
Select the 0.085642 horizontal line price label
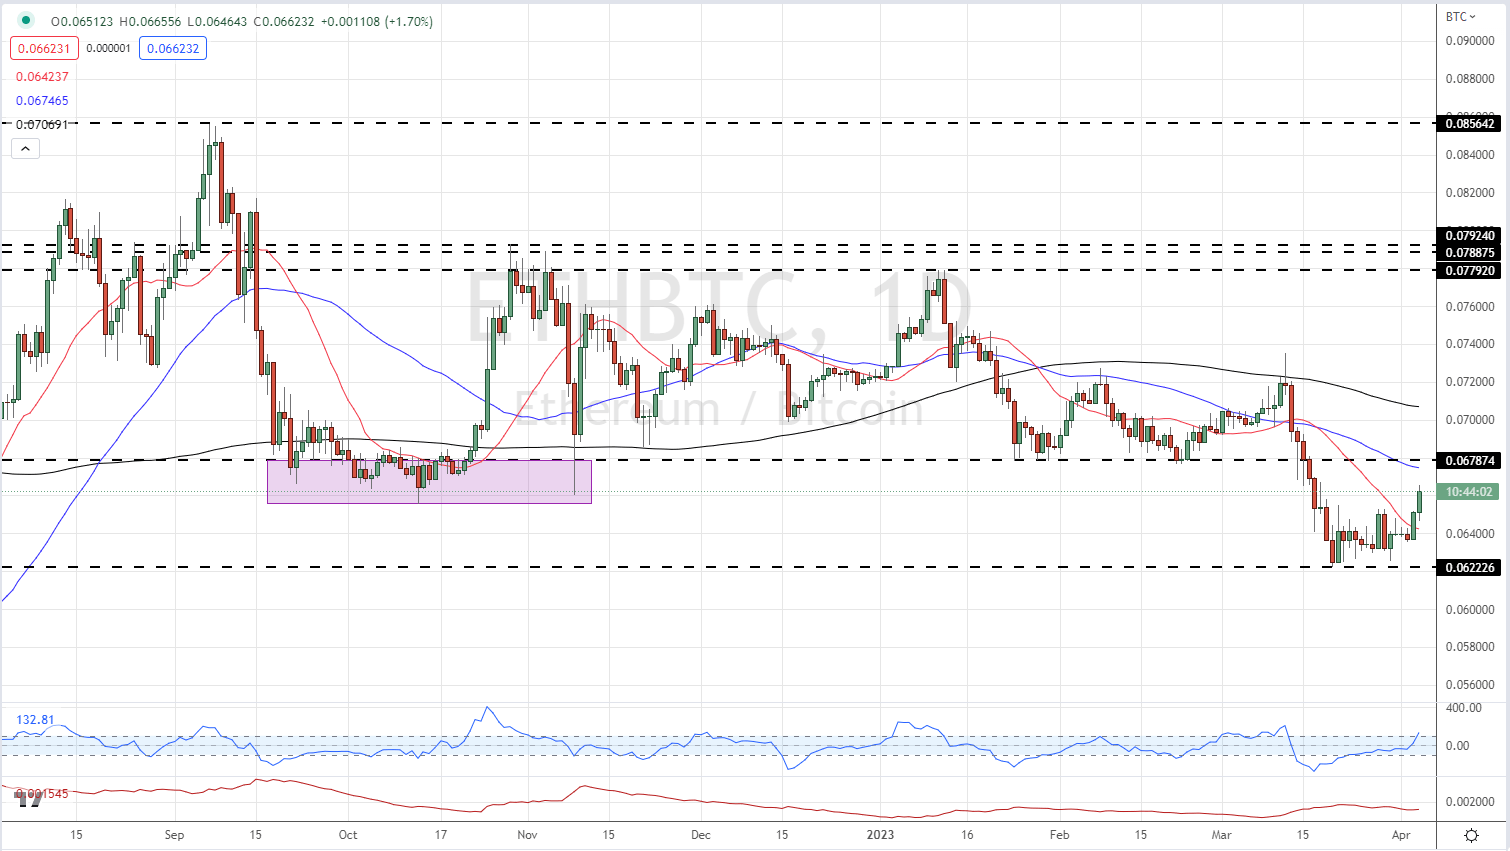(1470, 124)
